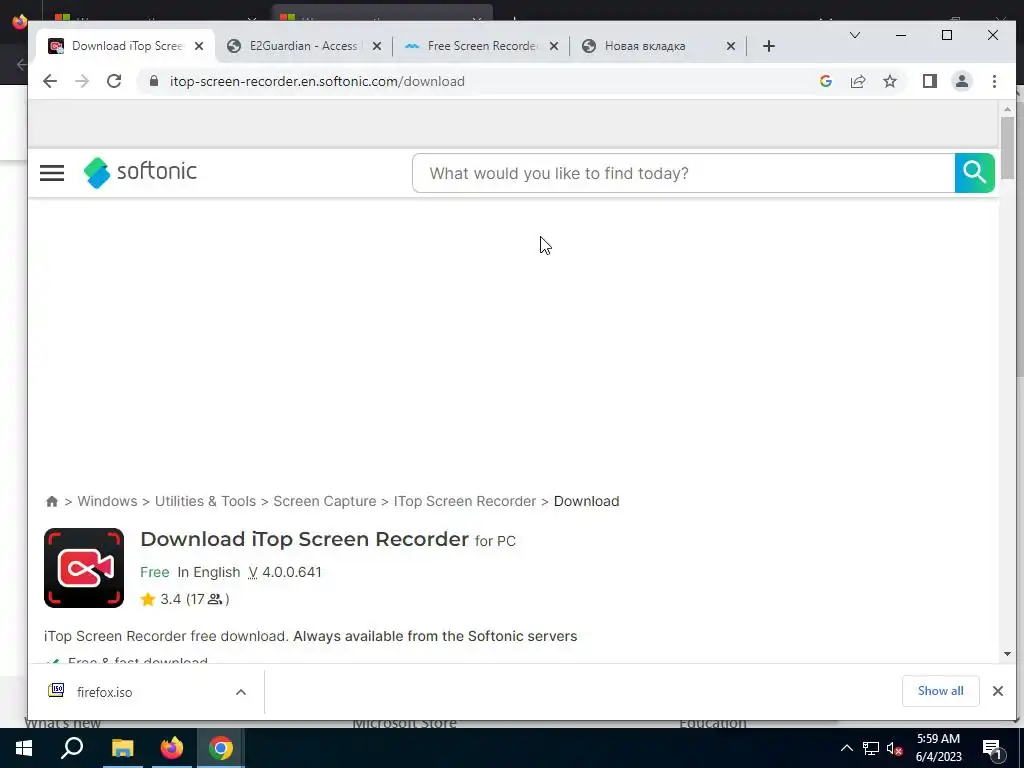Open firefox.iso download item

point(104,692)
